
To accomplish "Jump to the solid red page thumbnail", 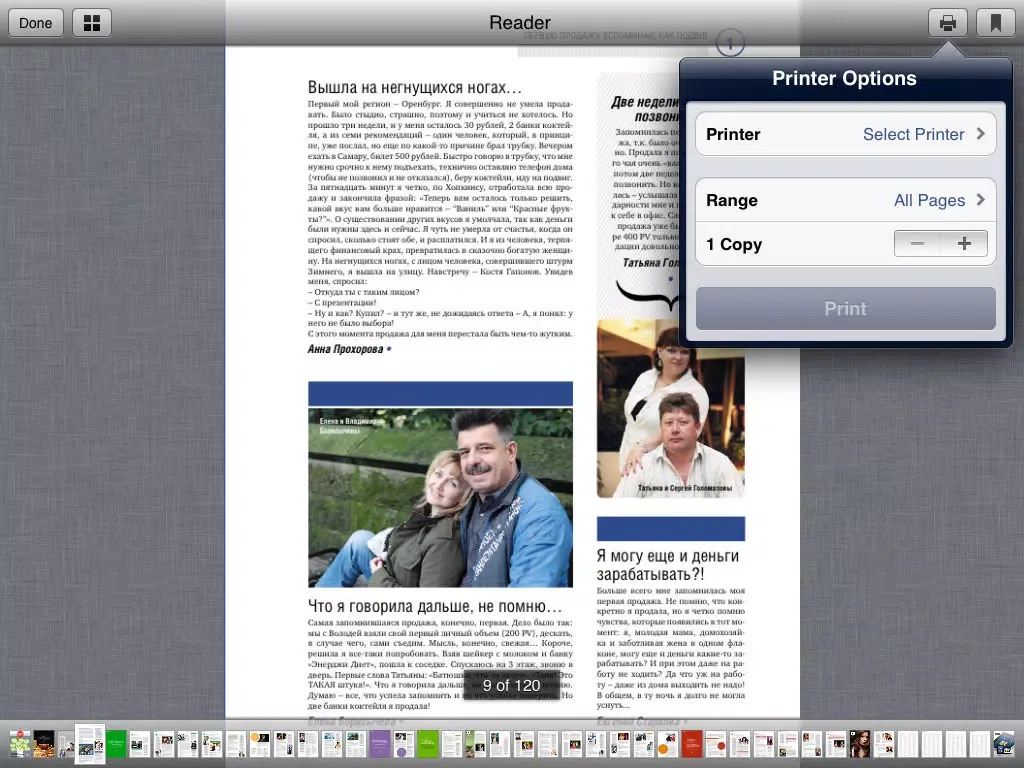I will [x=692, y=744].
